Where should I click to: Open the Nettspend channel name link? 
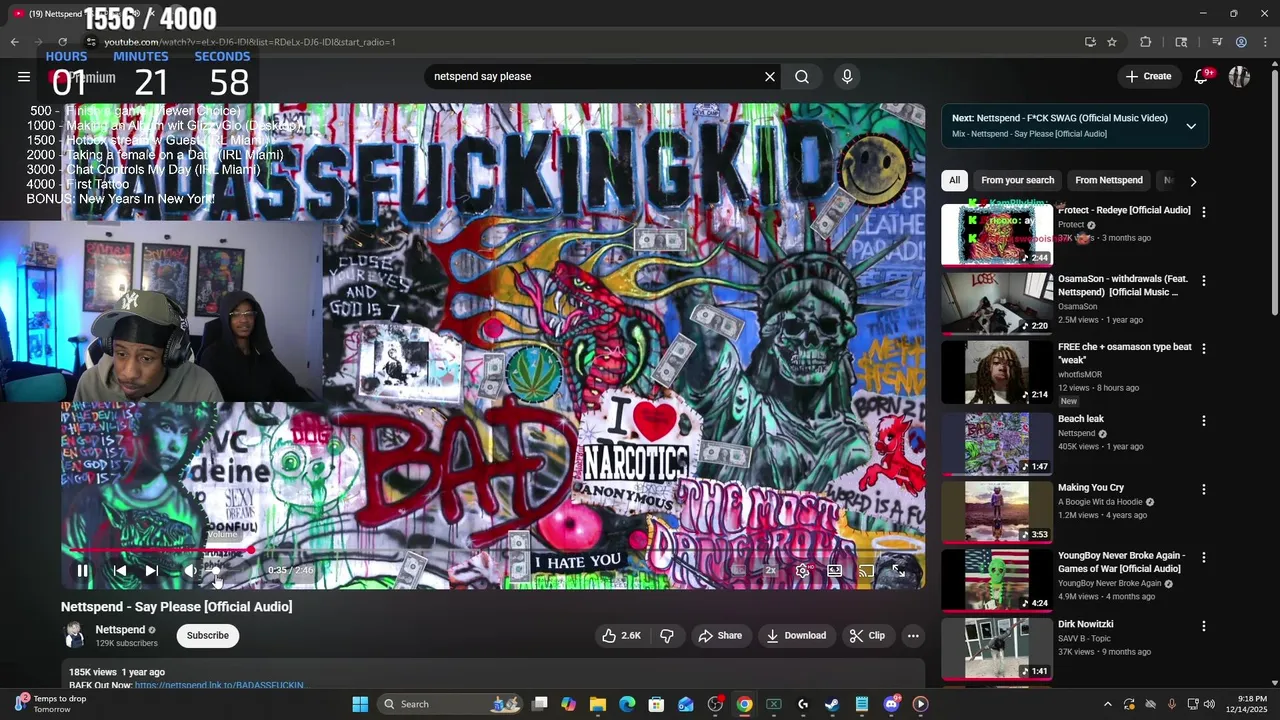[120, 630]
